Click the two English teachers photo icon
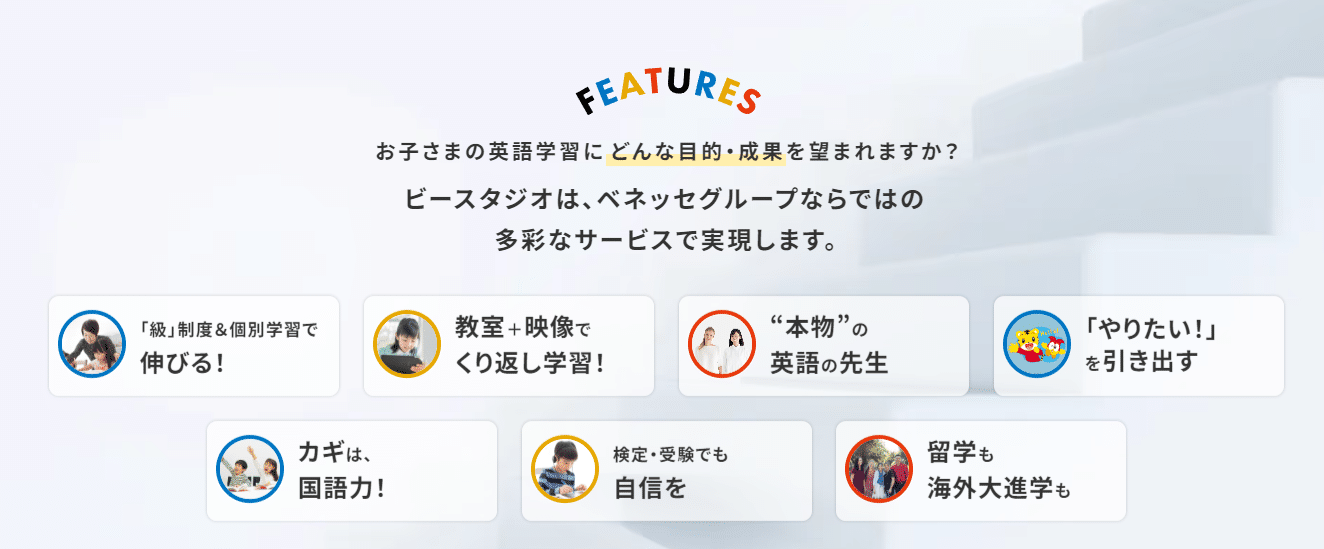The width and height of the screenshot is (1324, 549). tap(722, 344)
